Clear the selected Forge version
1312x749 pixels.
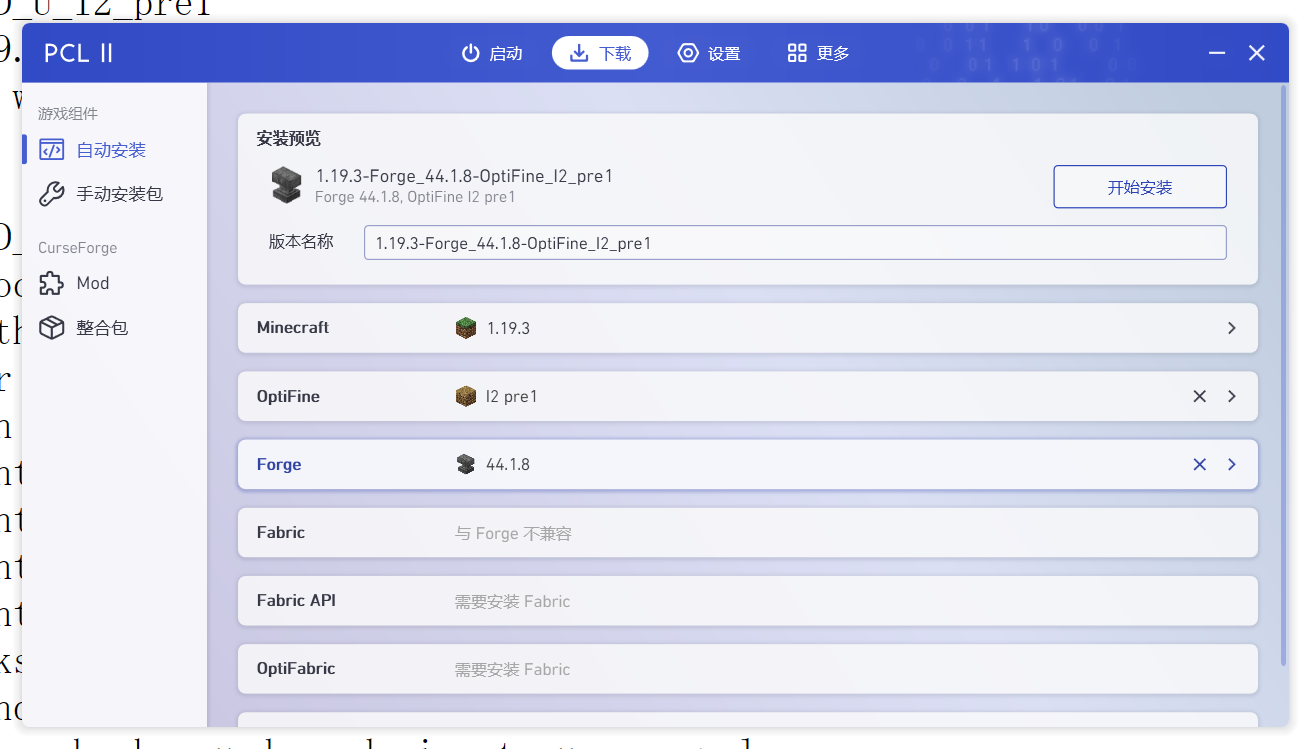coord(1199,464)
